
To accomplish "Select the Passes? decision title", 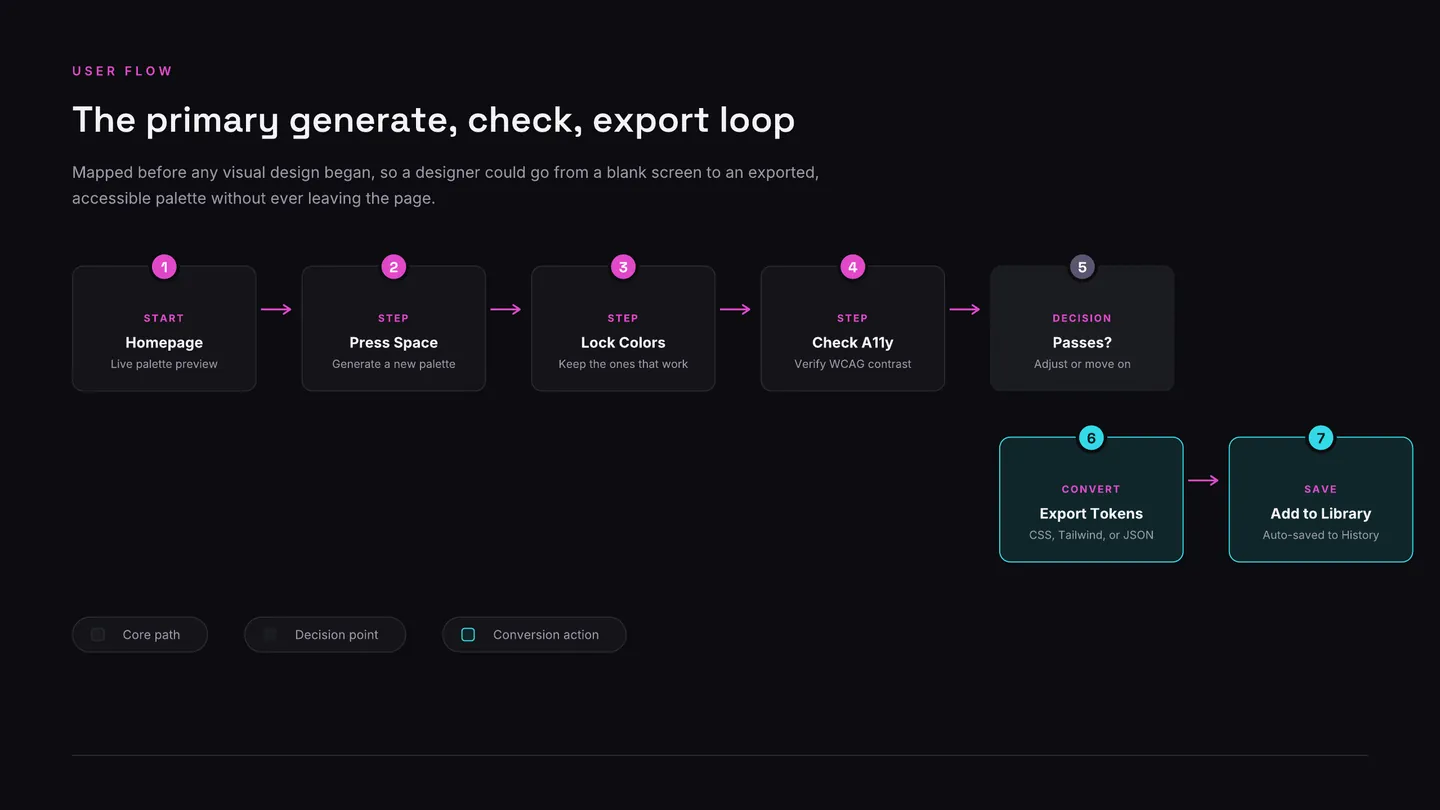I will coord(1082,342).
